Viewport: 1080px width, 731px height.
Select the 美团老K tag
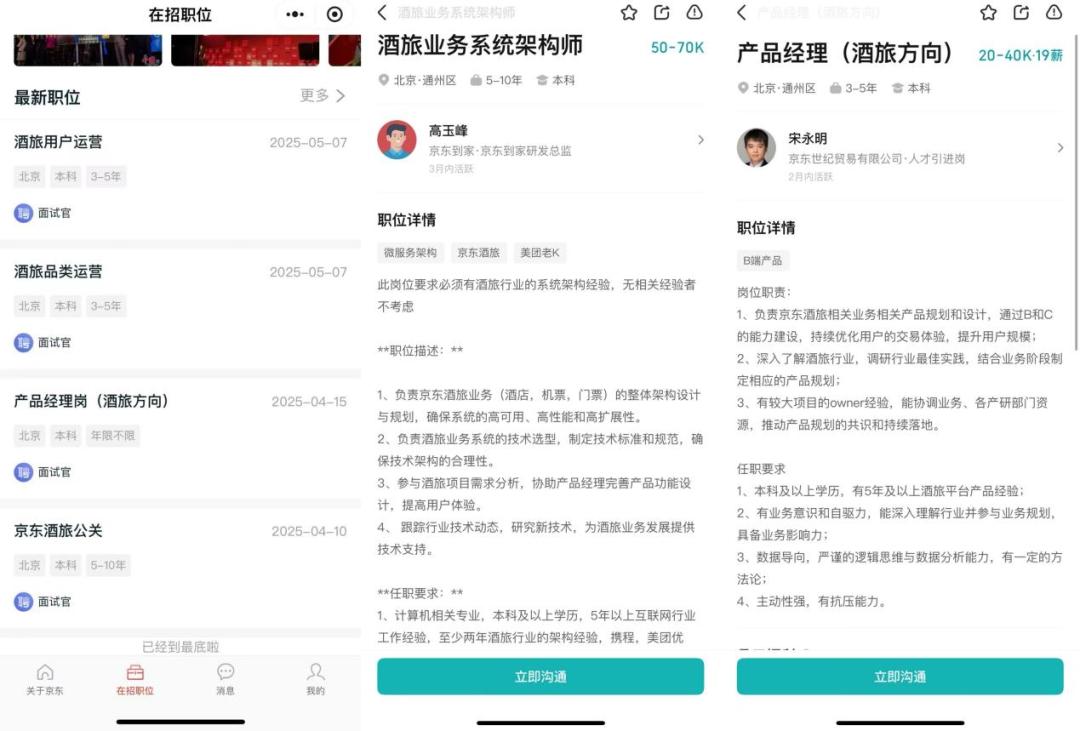tap(540, 253)
